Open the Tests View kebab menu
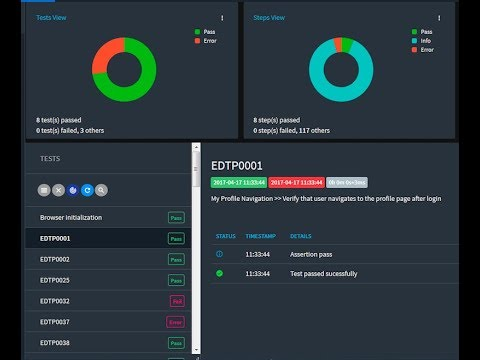This screenshot has height=360, width=480. click(x=222, y=18)
